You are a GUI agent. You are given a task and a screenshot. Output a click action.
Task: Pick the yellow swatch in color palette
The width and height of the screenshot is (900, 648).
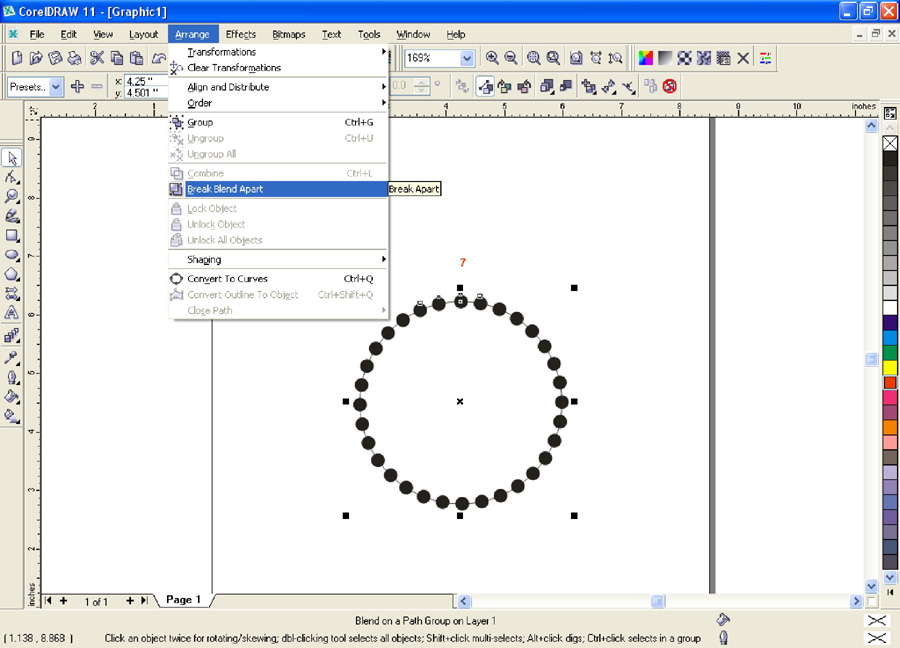890,367
